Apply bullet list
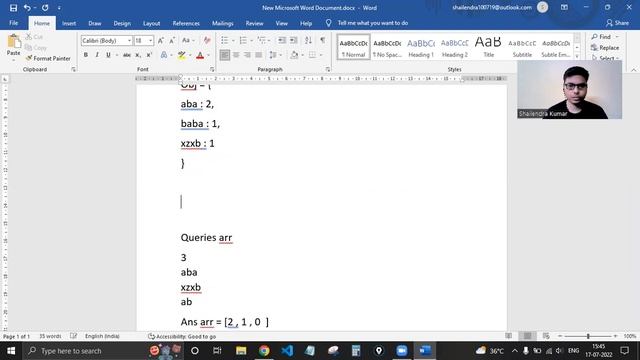640x360 pixels. click(x=224, y=40)
